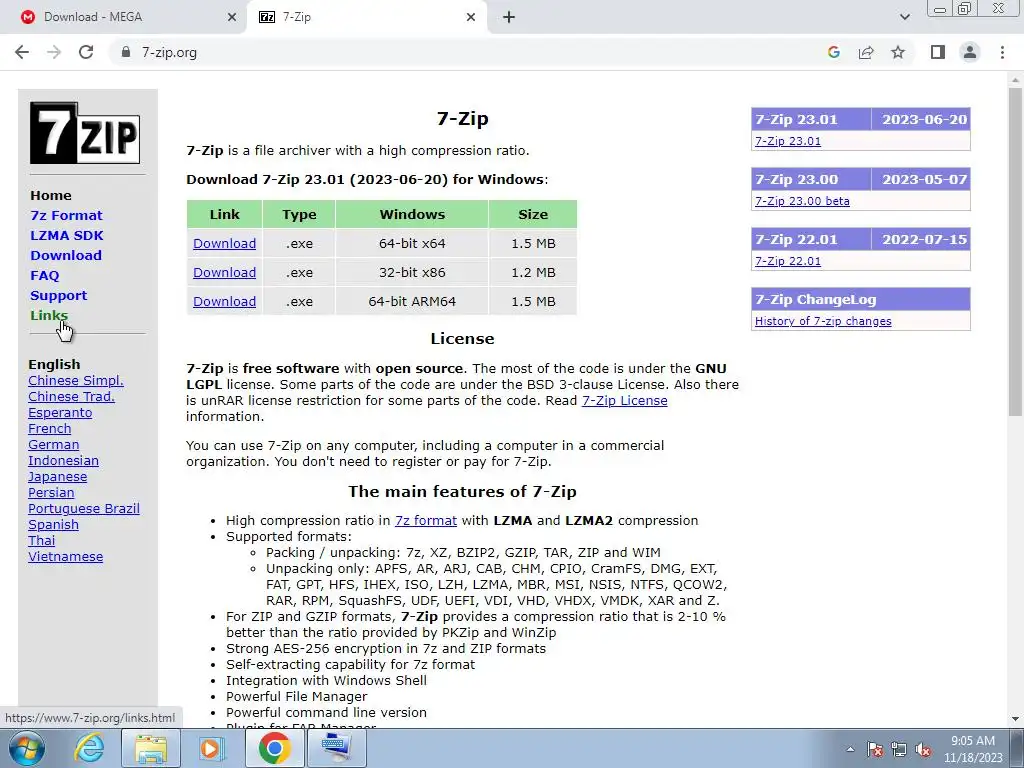
Task: Bookmark this page with the star
Action: [898, 52]
